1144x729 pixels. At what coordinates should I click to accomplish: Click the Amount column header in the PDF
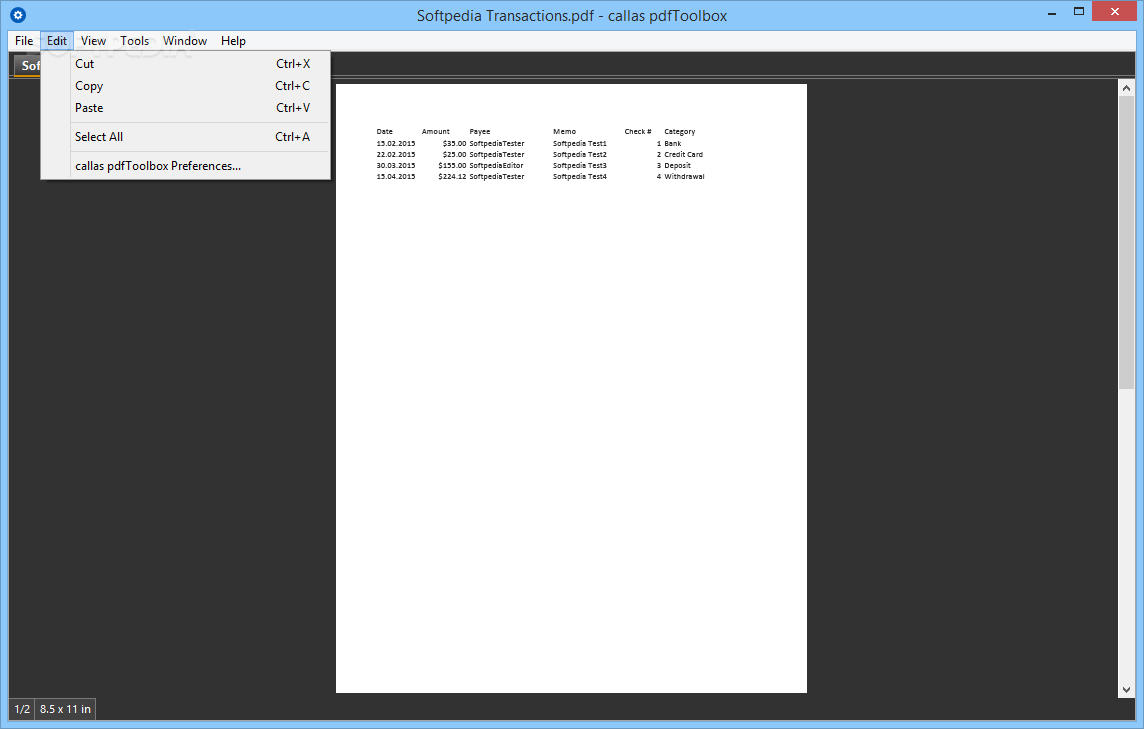pyautogui.click(x=436, y=132)
